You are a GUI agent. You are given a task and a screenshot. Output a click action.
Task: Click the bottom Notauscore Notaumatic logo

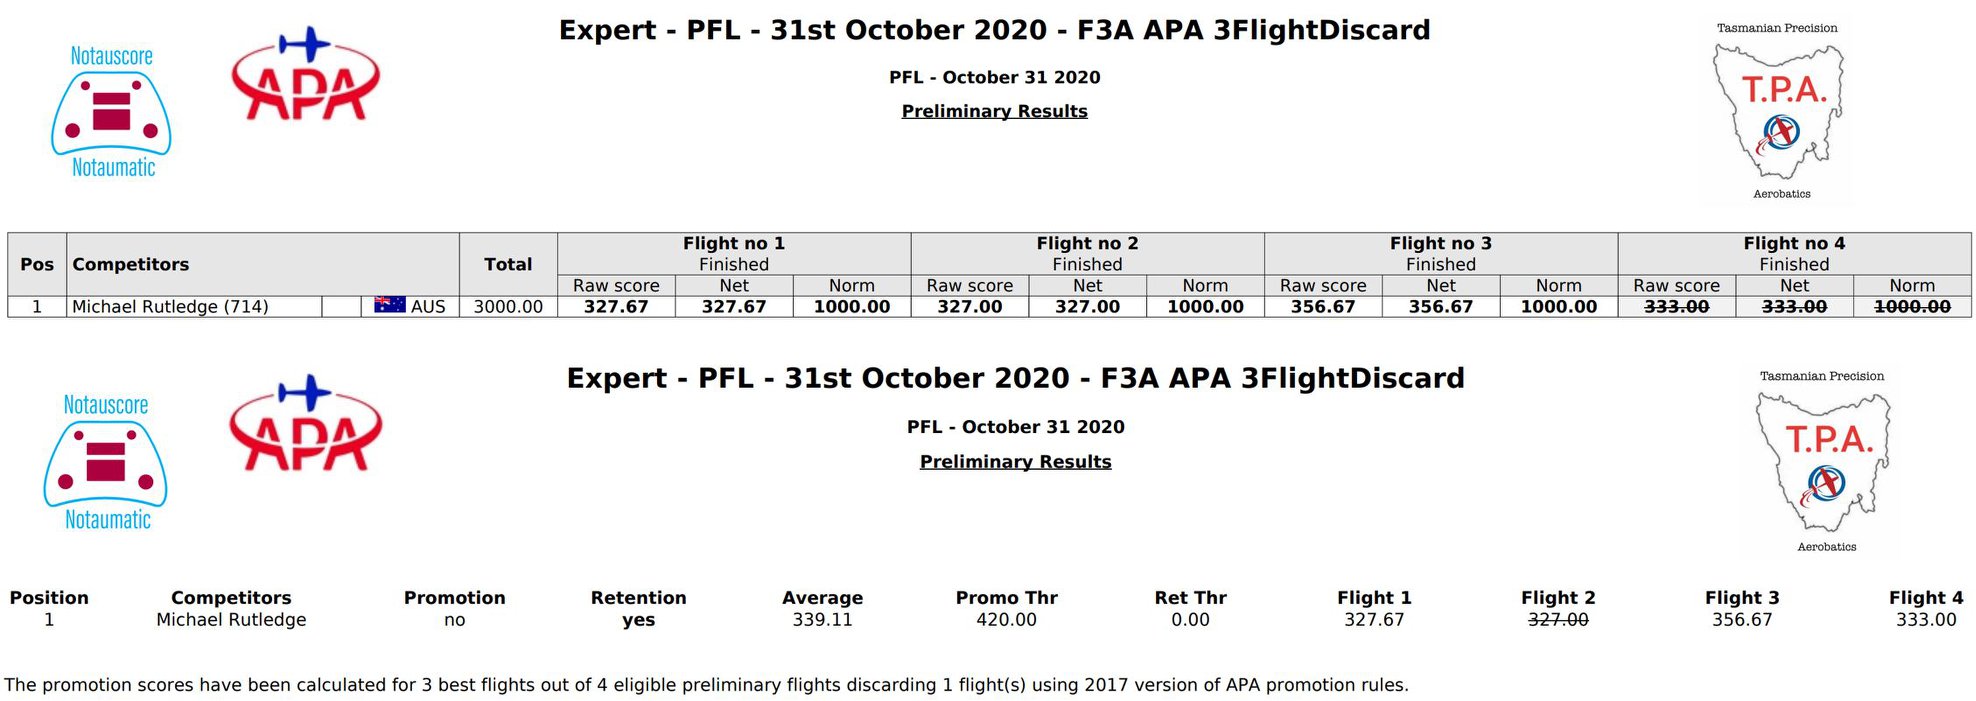tap(106, 462)
